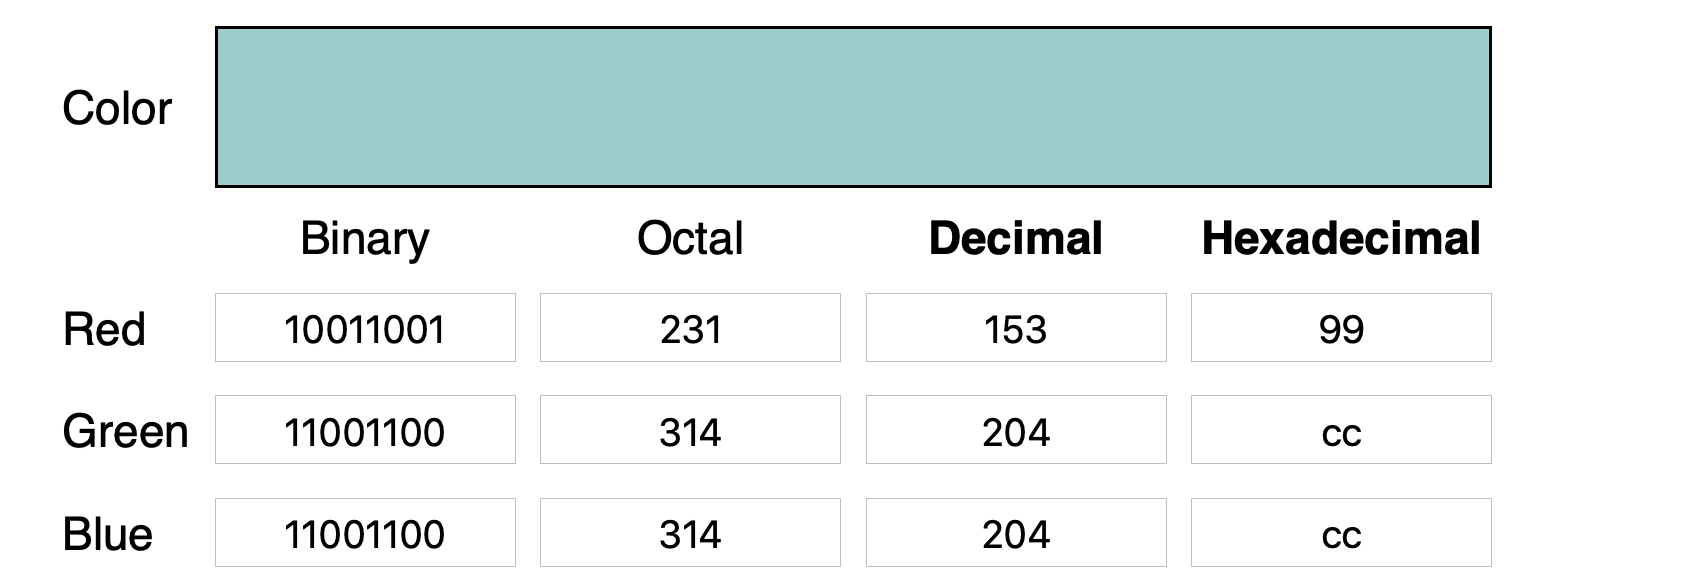Click the Green row label
Viewport: 1686px width, 587px height.
pos(125,432)
